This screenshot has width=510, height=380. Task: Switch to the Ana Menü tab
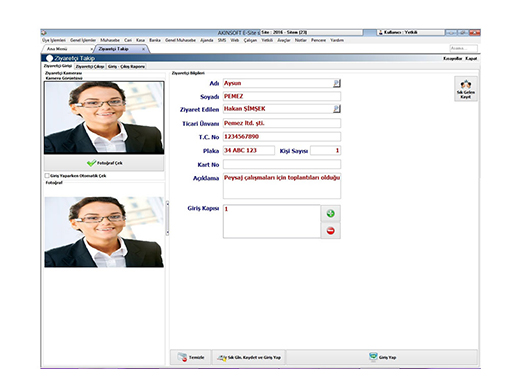click(57, 49)
